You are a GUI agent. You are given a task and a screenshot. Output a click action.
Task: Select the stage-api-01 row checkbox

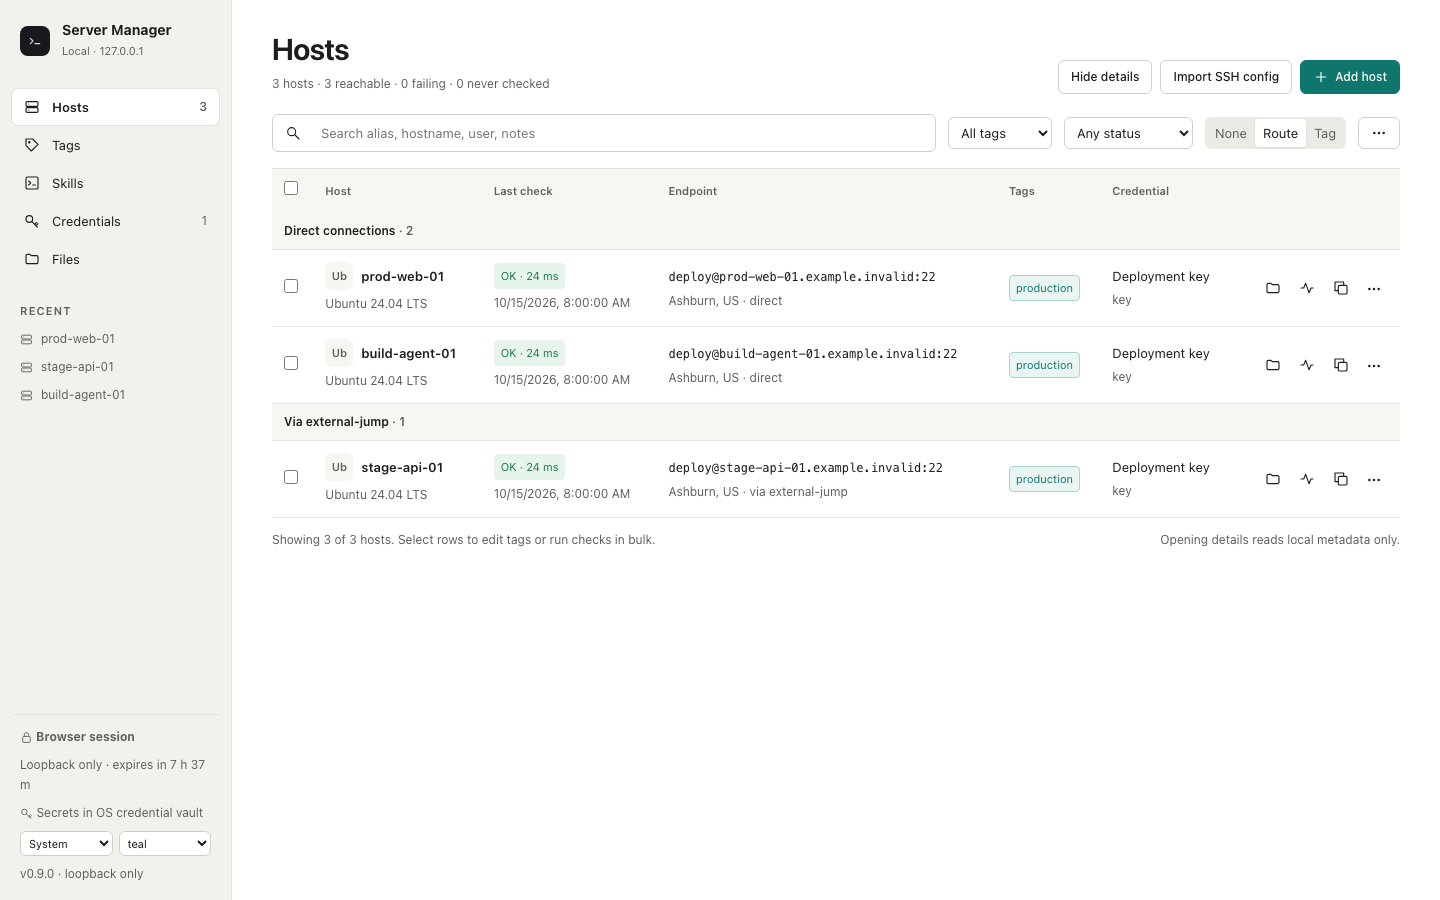point(291,477)
